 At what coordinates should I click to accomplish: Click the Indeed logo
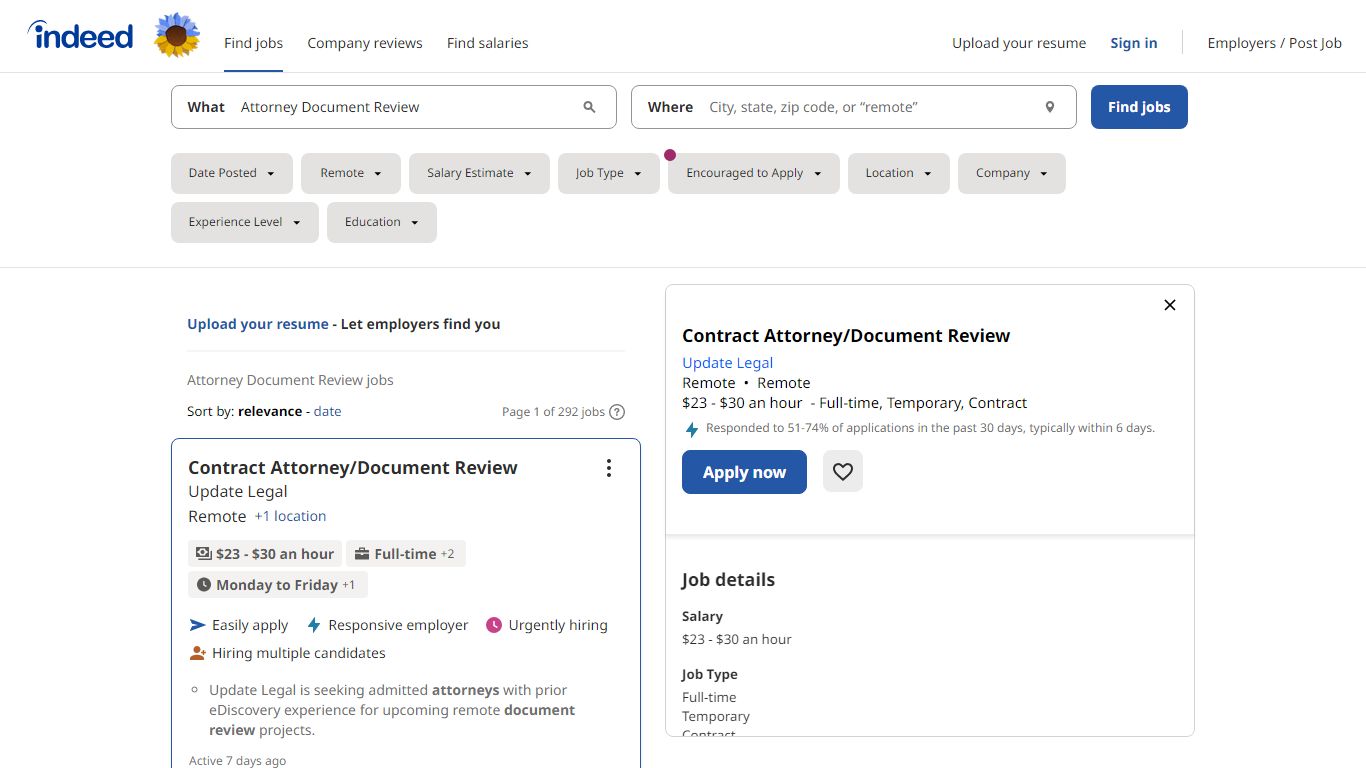[x=80, y=36]
